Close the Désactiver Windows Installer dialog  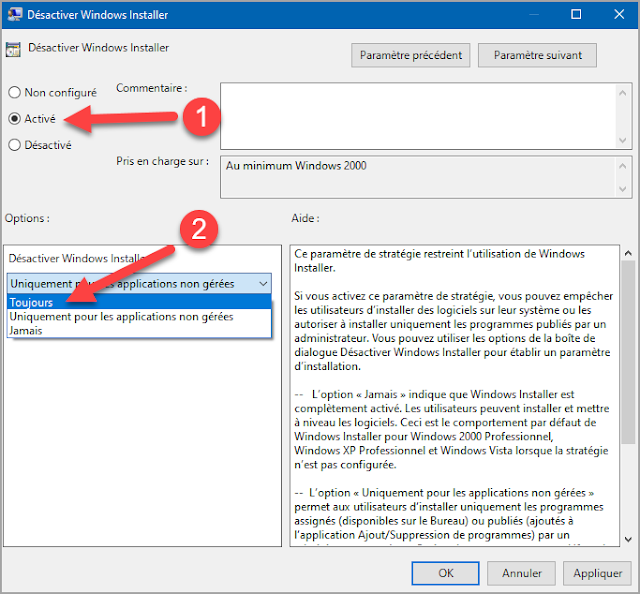[619, 14]
